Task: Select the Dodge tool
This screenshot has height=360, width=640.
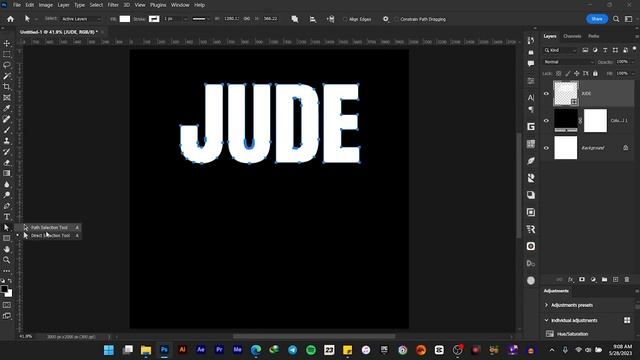Action: coord(7,195)
